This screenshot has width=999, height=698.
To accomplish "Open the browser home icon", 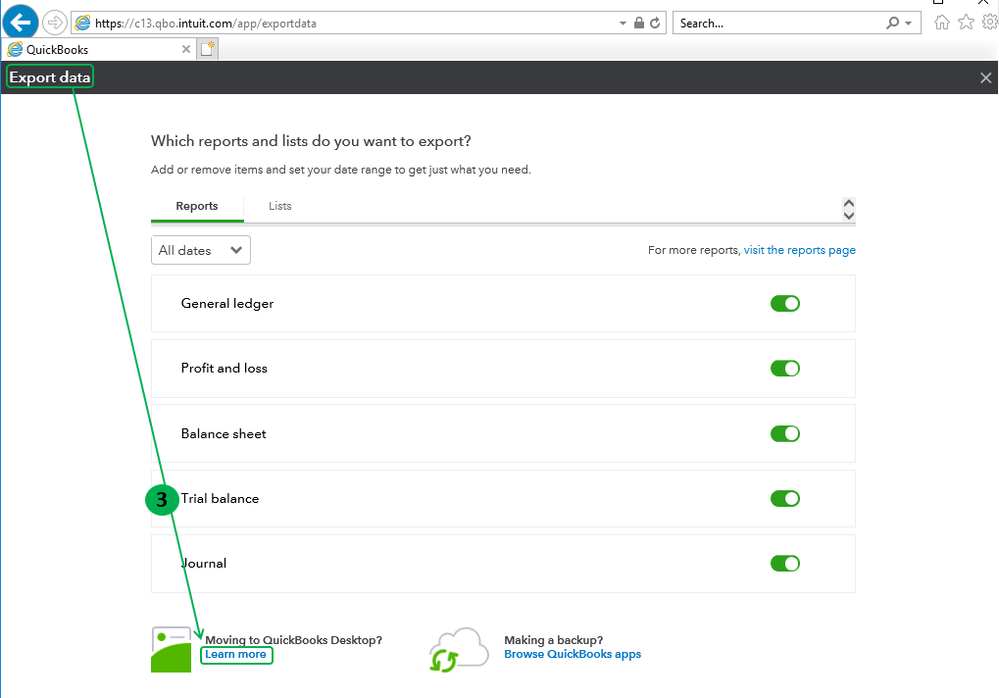I will pyautogui.click(x=941, y=22).
